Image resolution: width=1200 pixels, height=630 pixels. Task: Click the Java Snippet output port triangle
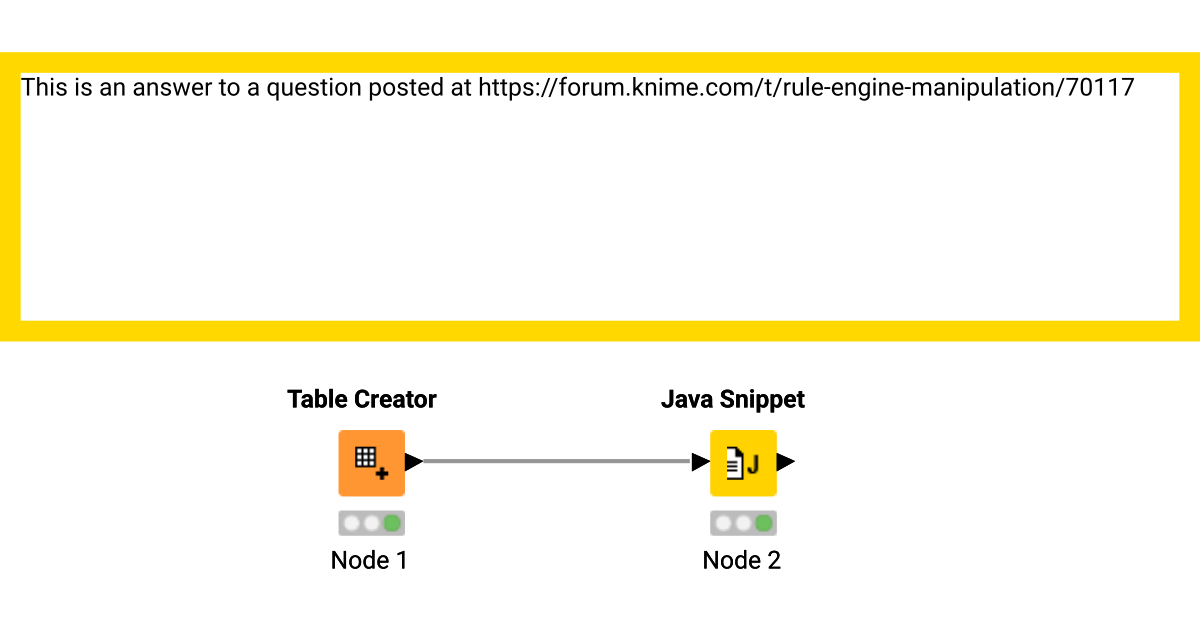click(x=786, y=462)
